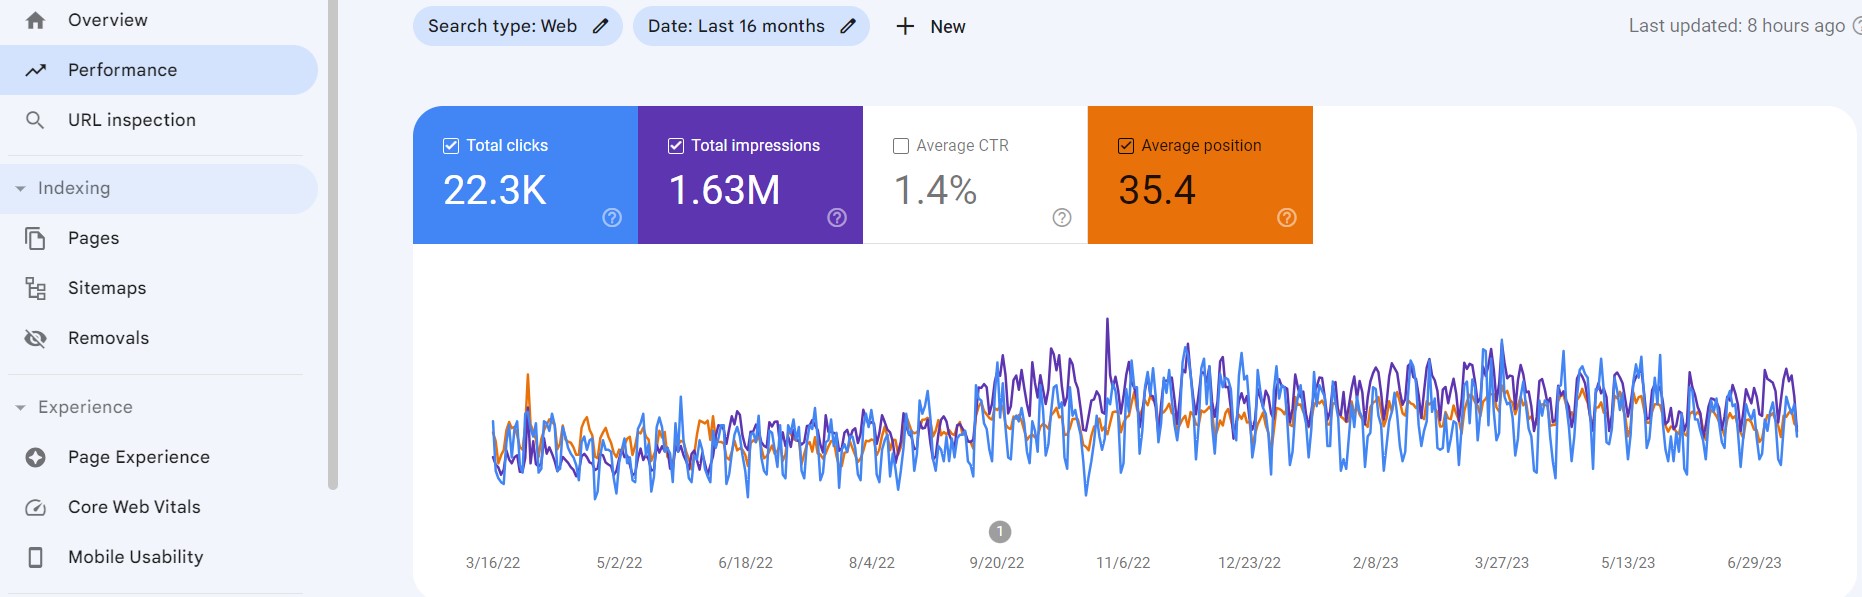This screenshot has height=597, width=1862.
Task: Add a New filter
Action: (x=930, y=26)
